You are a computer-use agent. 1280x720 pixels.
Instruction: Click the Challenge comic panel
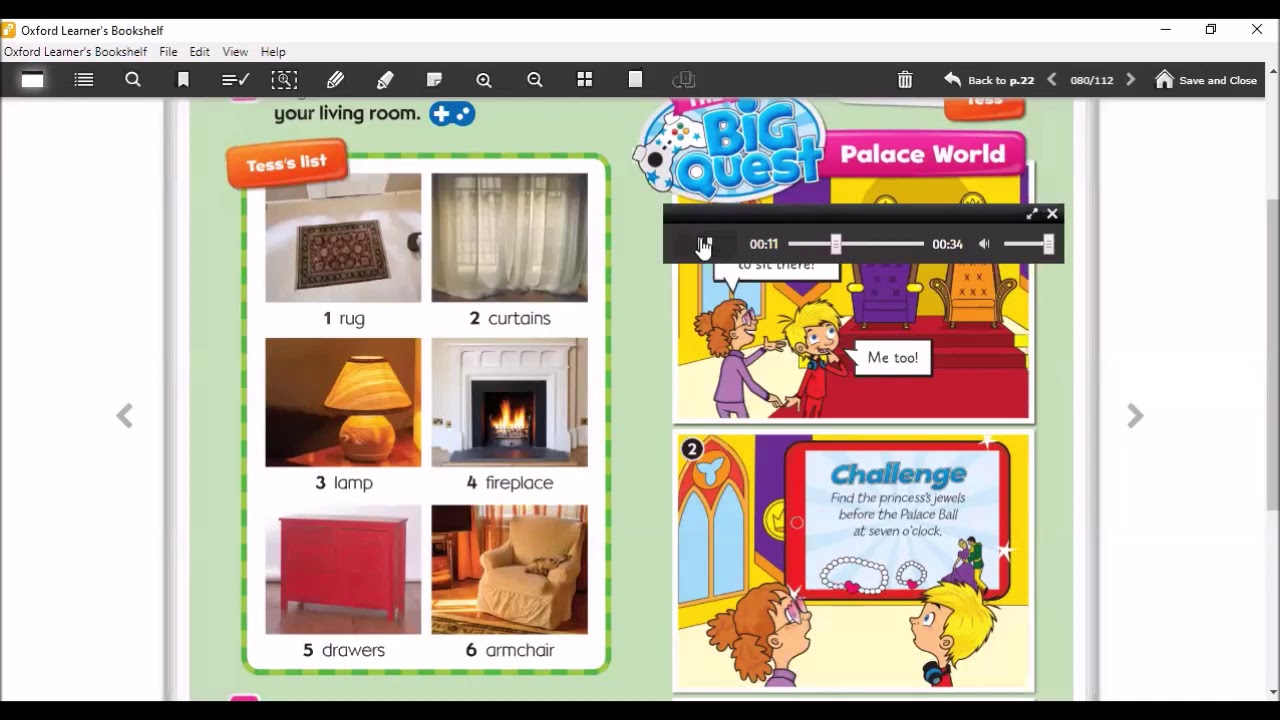point(853,561)
